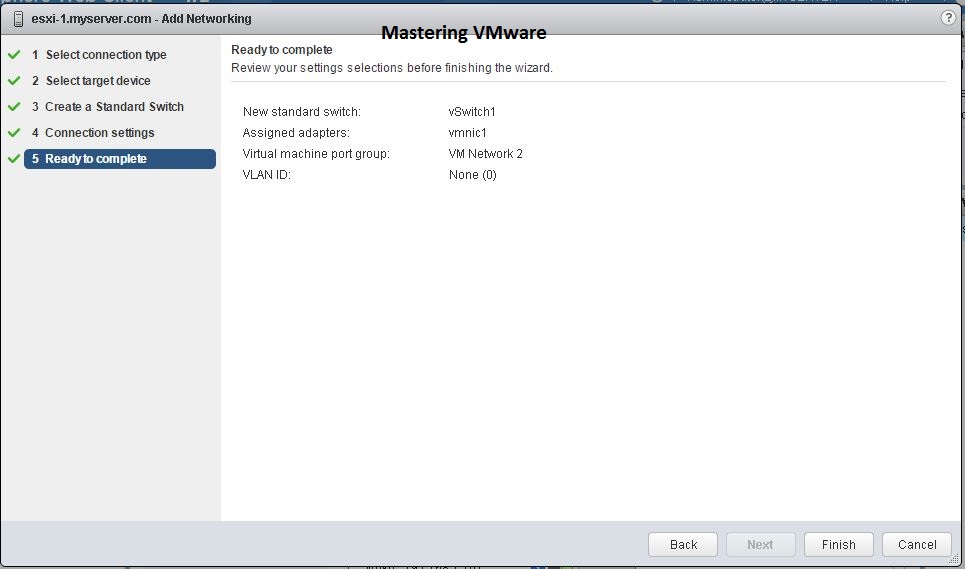Image resolution: width=965 pixels, height=569 pixels.
Task: Select step 5 Ready to complete
Action: click(120, 159)
